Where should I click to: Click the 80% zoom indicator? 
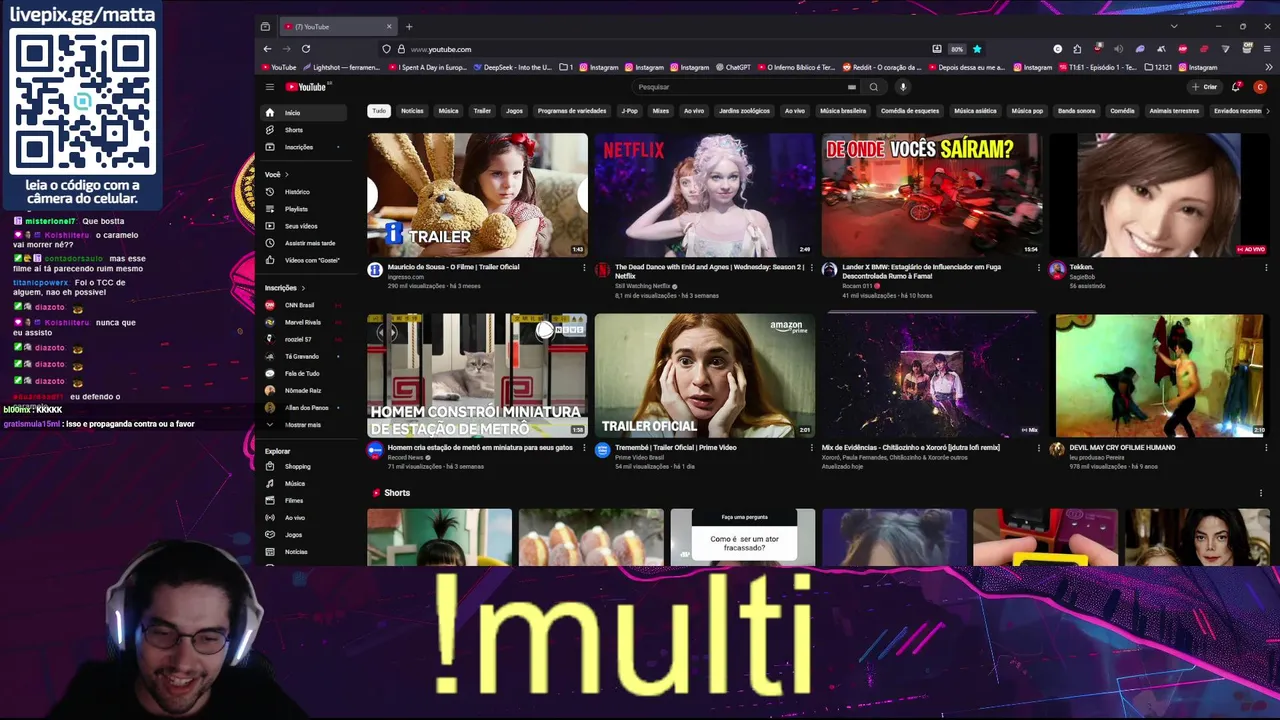(x=957, y=49)
